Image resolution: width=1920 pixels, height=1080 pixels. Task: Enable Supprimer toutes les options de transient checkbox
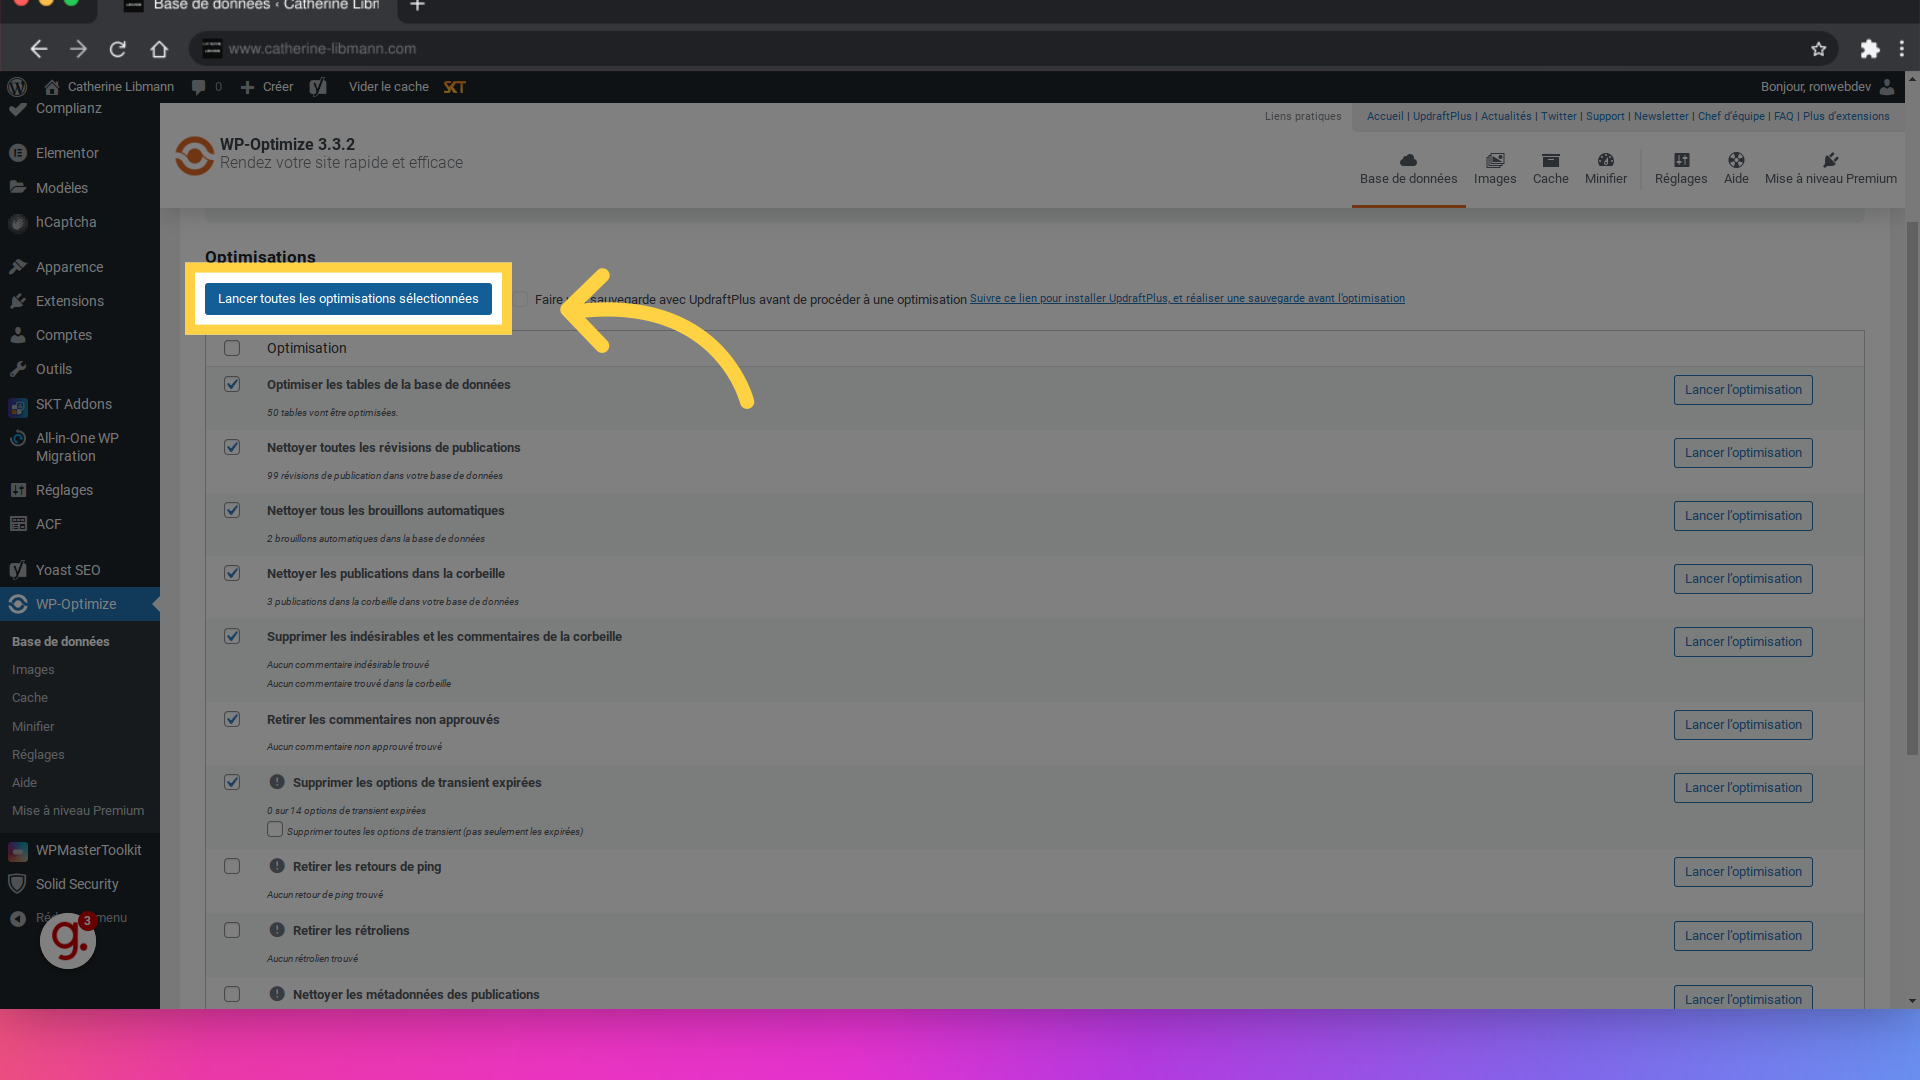click(274, 829)
